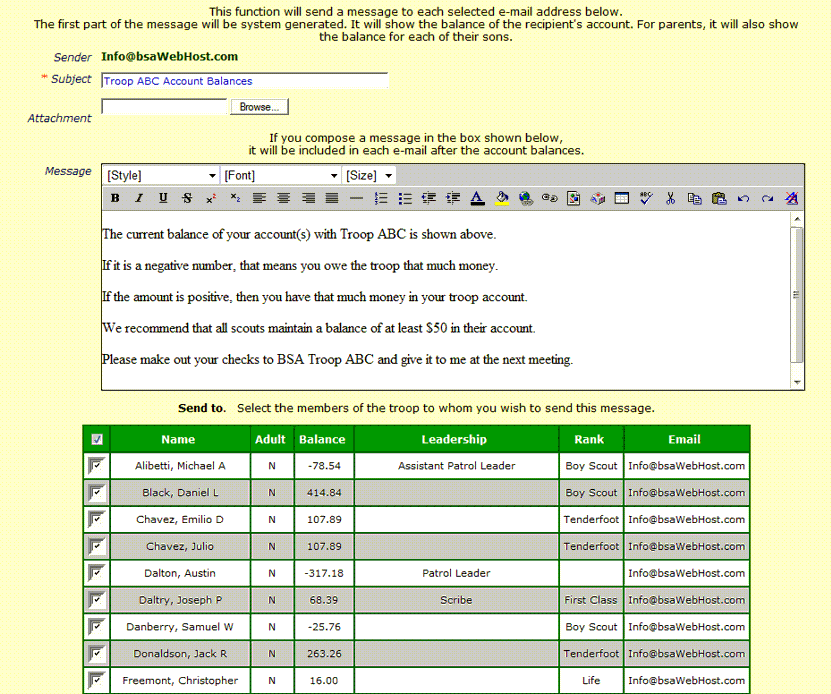This screenshot has height=694, width=831.
Task: Click message scrollbar down arrow
Action: pos(797,382)
